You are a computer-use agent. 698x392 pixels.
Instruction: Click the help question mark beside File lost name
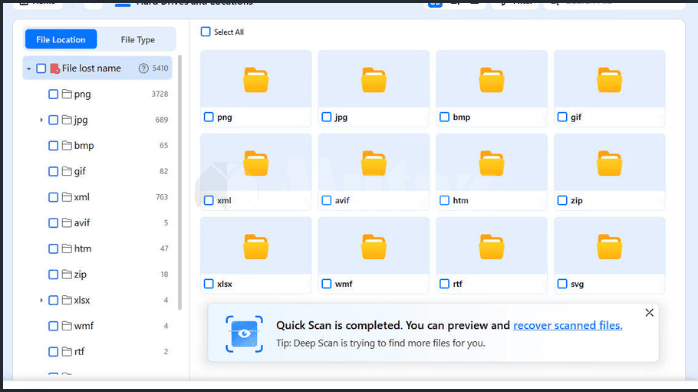click(x=143, y=68)
